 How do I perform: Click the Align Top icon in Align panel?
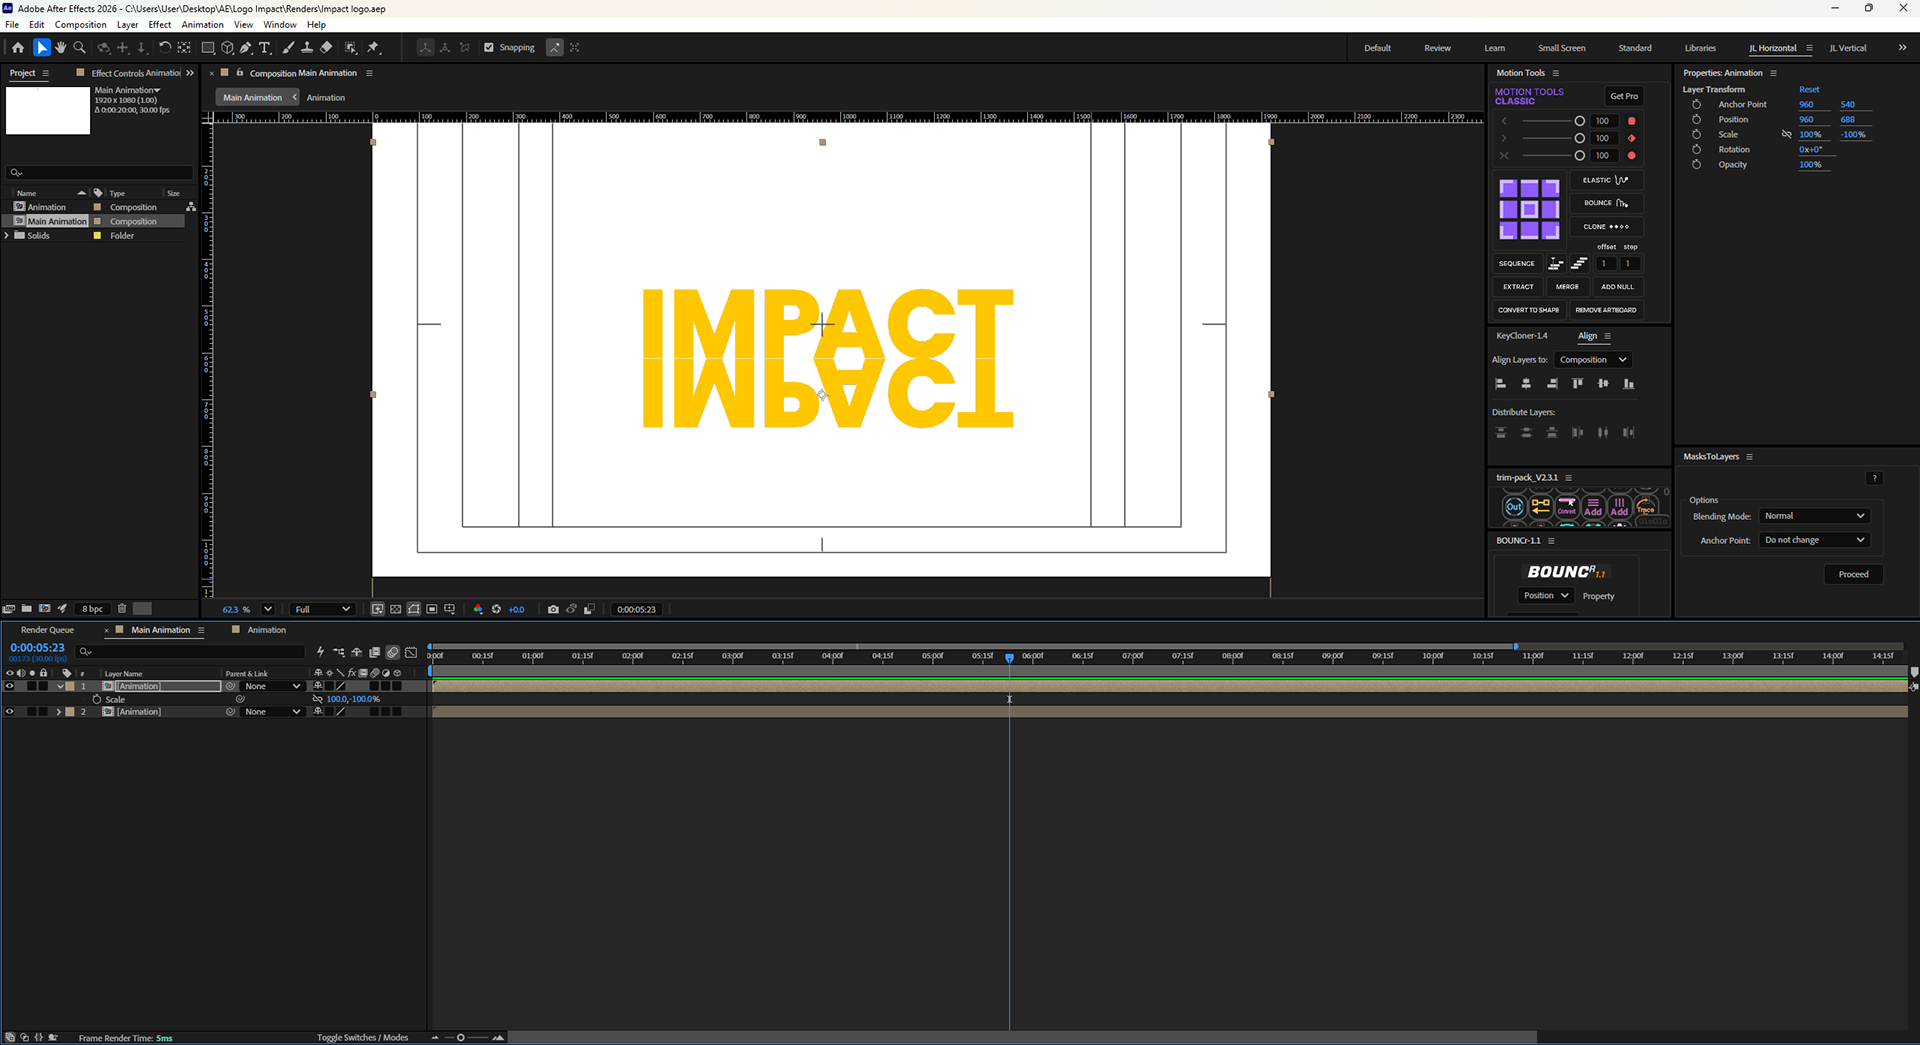1578,384
